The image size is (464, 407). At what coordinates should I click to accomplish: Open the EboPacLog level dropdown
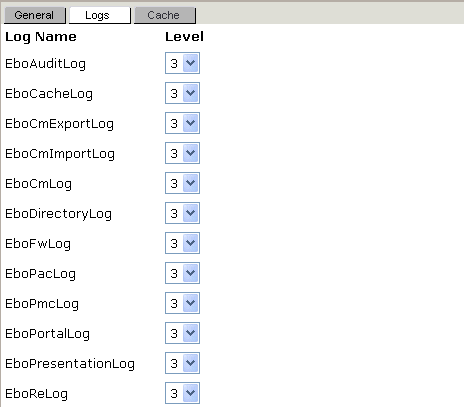(x=182, y=273)
